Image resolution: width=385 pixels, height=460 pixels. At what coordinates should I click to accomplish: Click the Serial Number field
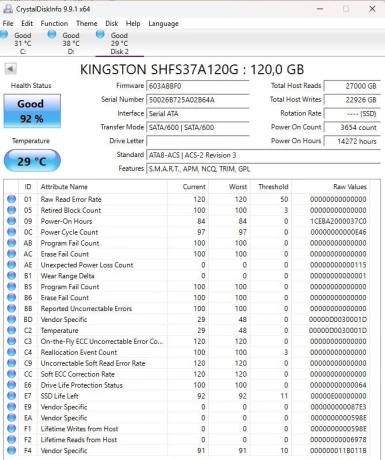198,100
